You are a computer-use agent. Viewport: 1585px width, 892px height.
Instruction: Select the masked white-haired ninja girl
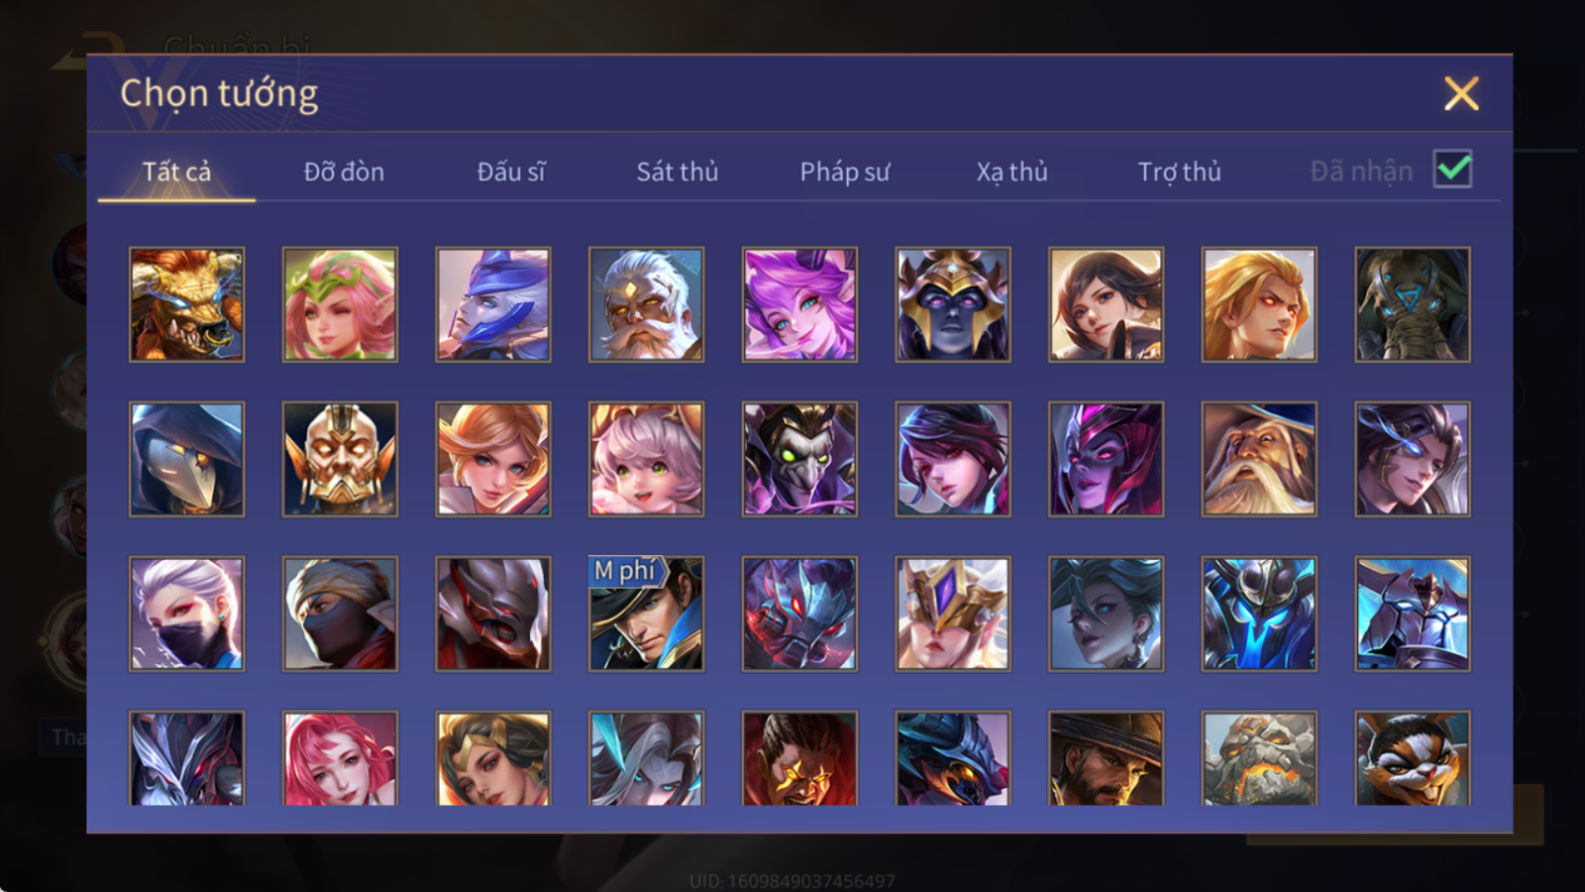(x=187, y=614)
